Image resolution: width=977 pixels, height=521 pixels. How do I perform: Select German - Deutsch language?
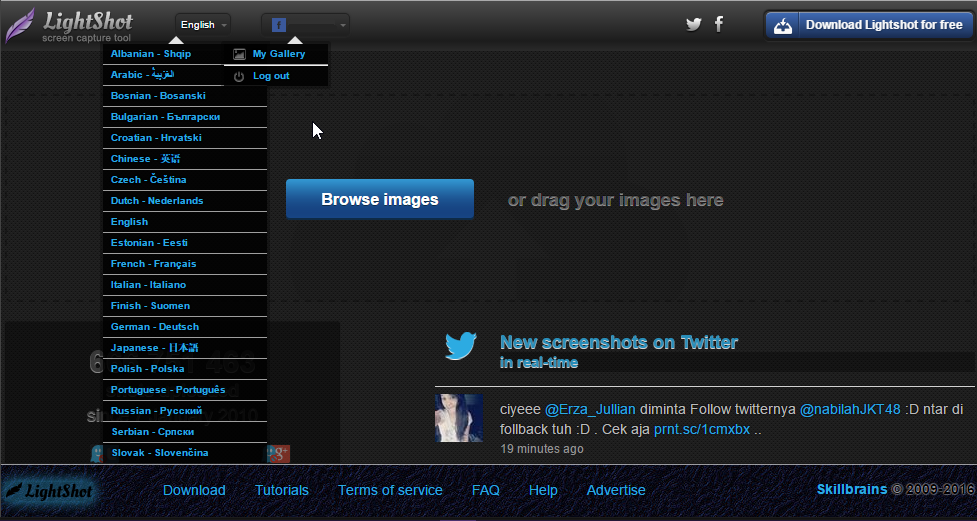click(x=185, y=327)
